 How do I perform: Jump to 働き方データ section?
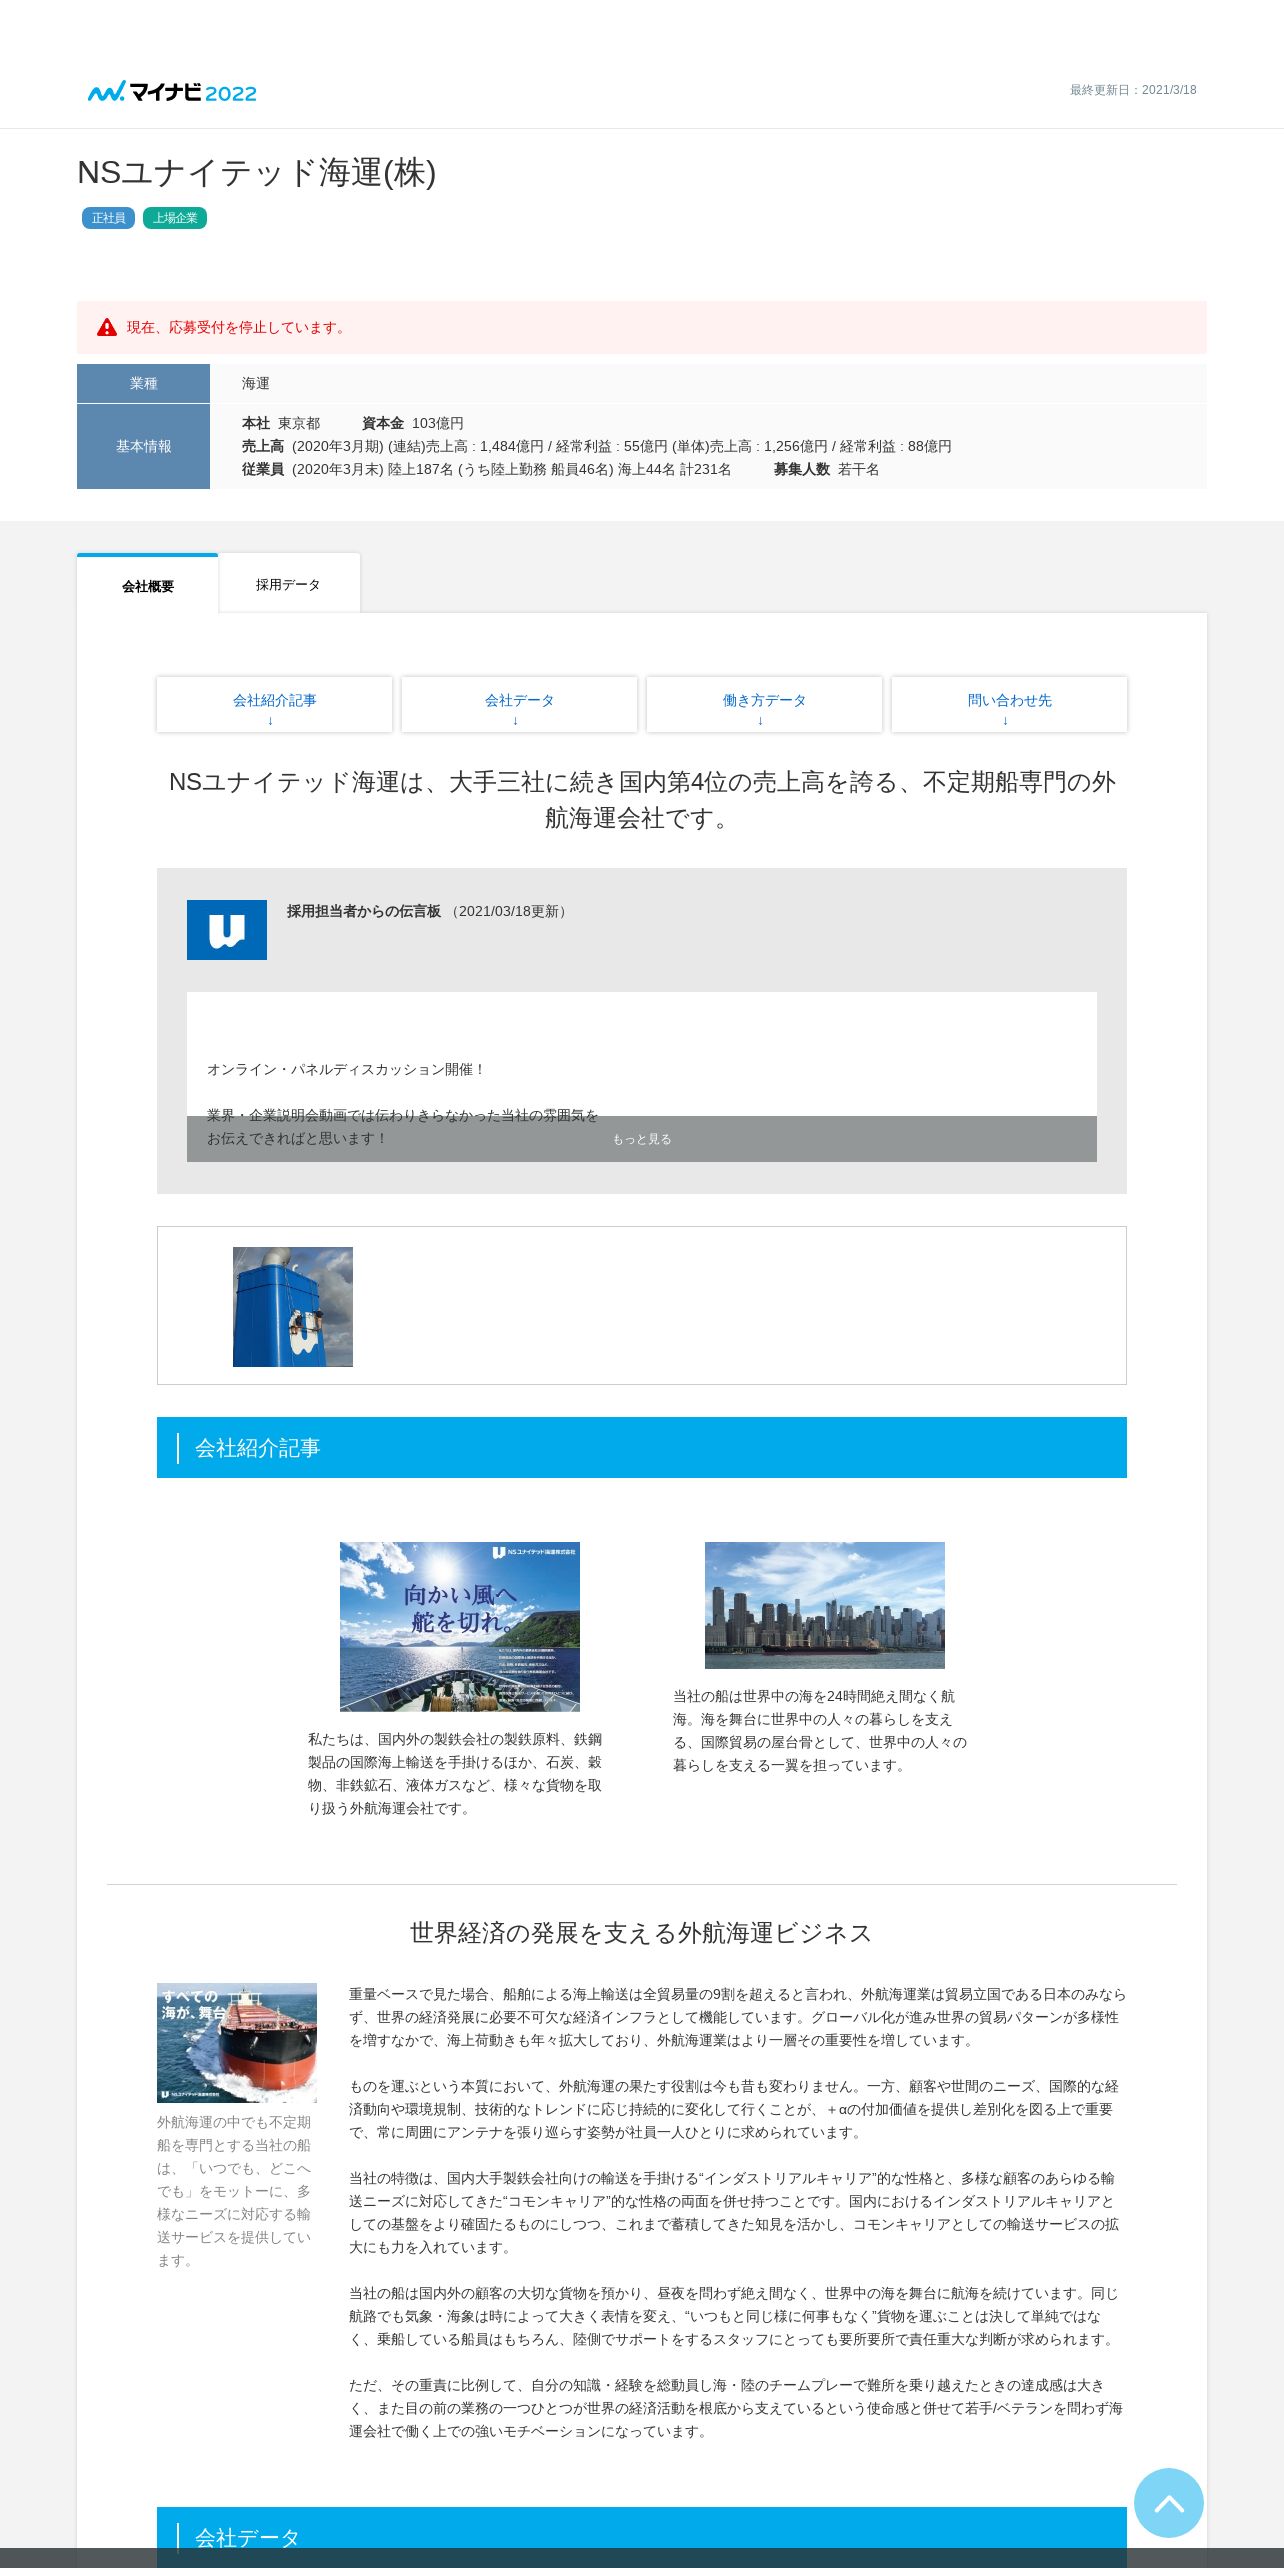(x=764, y=705)
